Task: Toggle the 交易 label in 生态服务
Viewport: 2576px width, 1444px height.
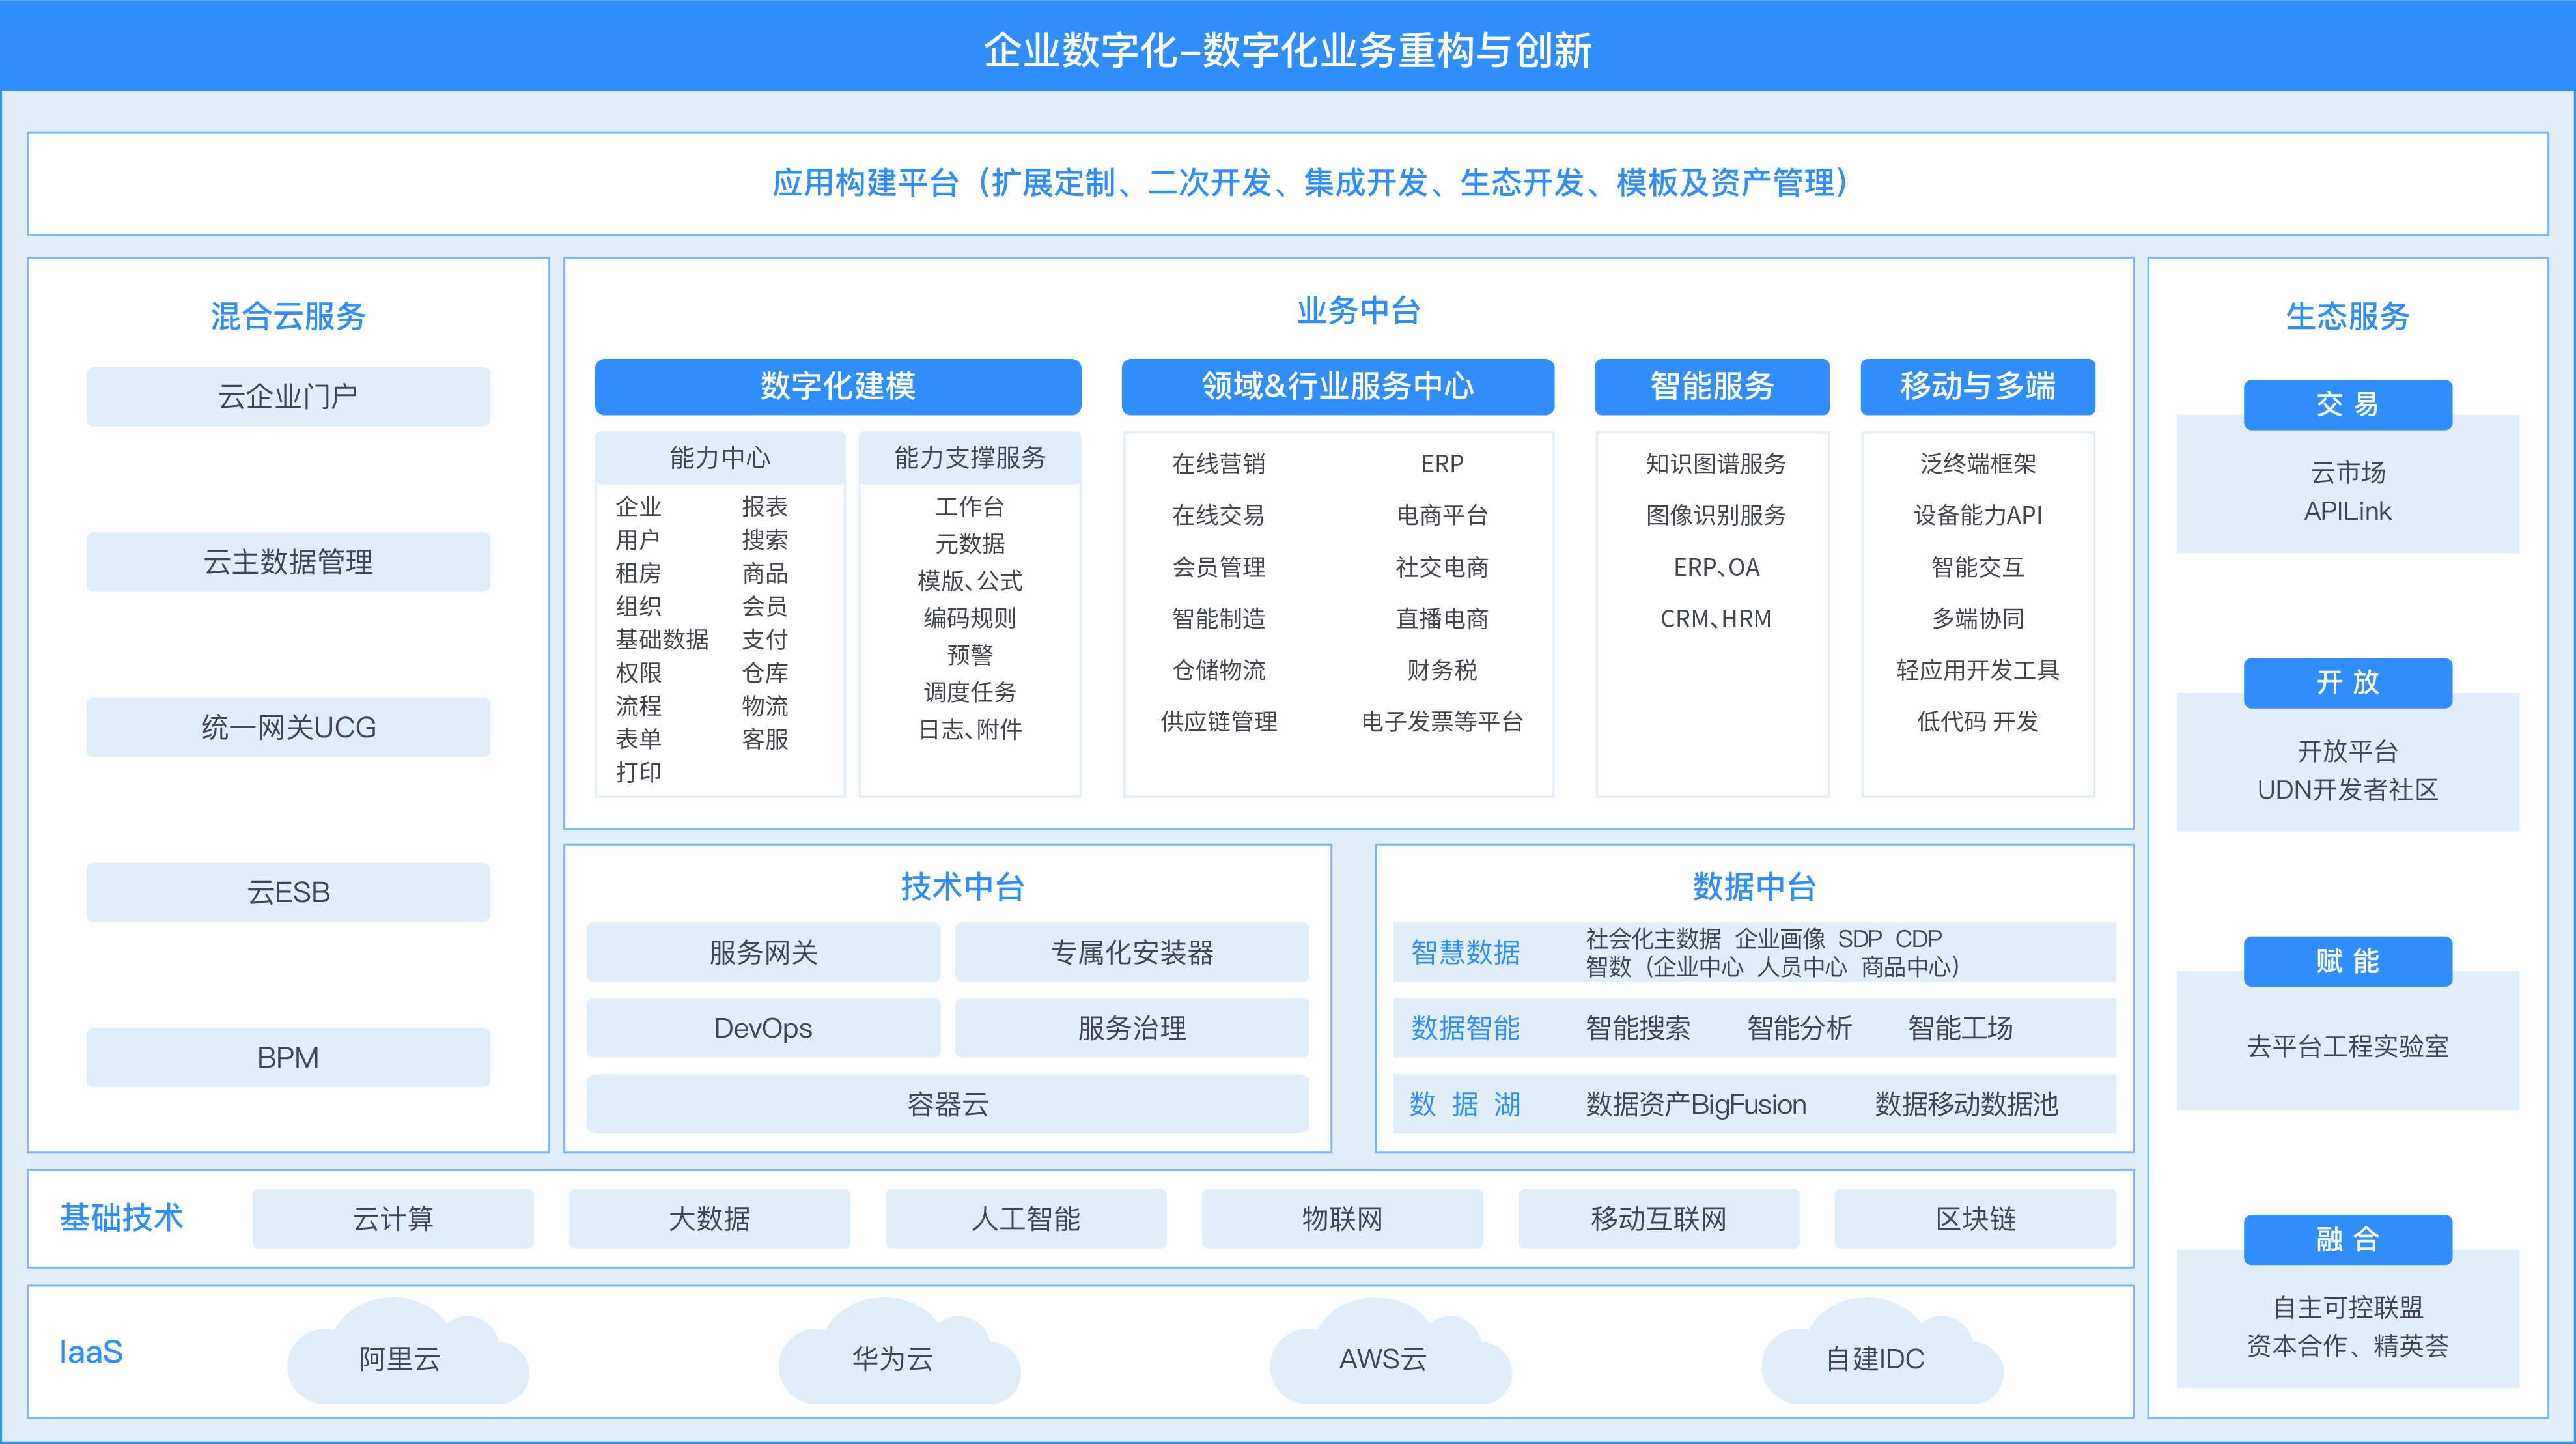Action: pyautogui.click(x=2347, y=405)
